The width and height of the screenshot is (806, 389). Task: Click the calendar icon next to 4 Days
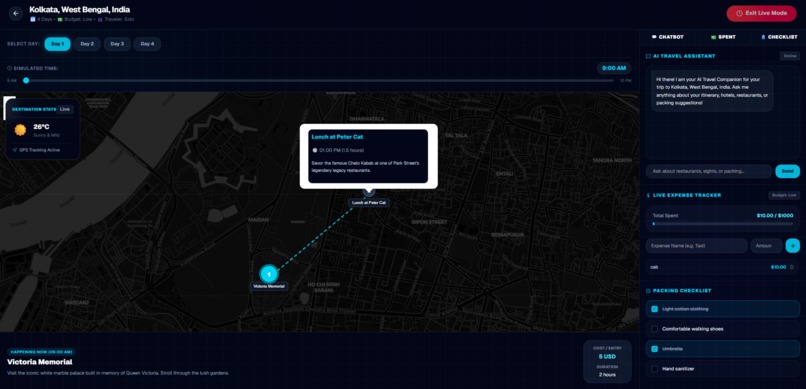[x=33, y=19]
